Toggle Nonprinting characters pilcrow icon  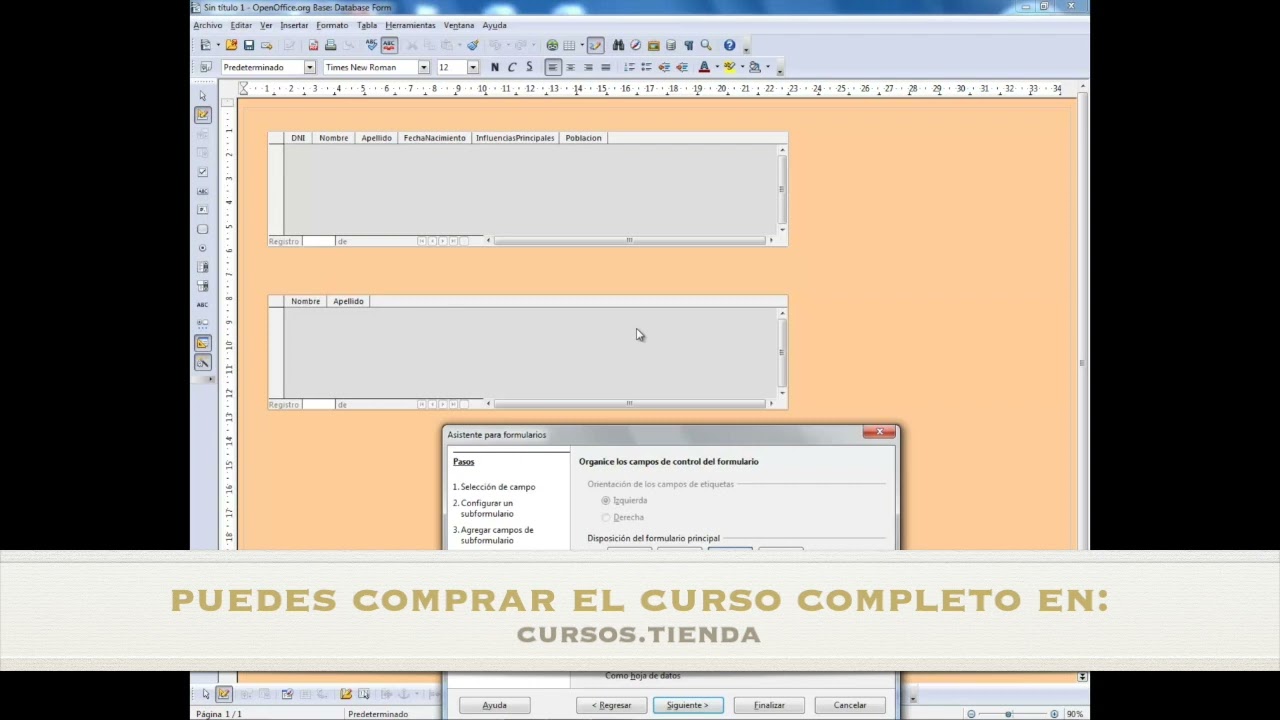coord(688,45)
